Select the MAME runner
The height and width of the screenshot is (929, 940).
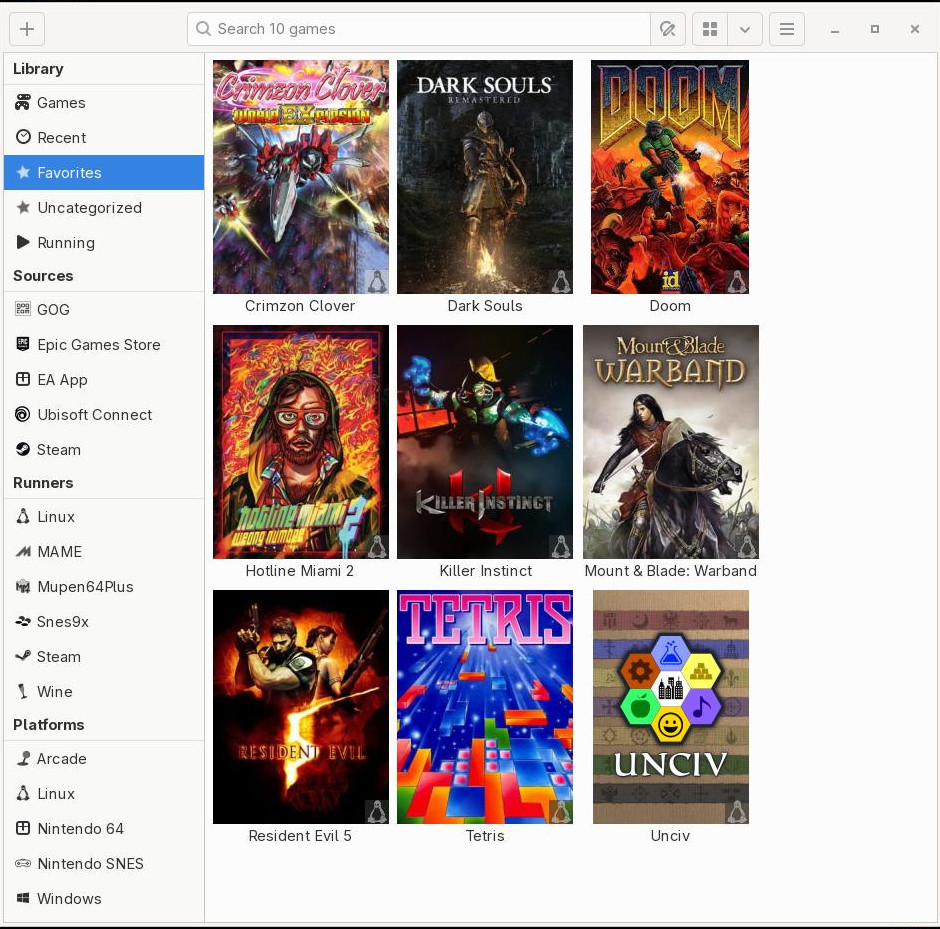pos(104,551)
